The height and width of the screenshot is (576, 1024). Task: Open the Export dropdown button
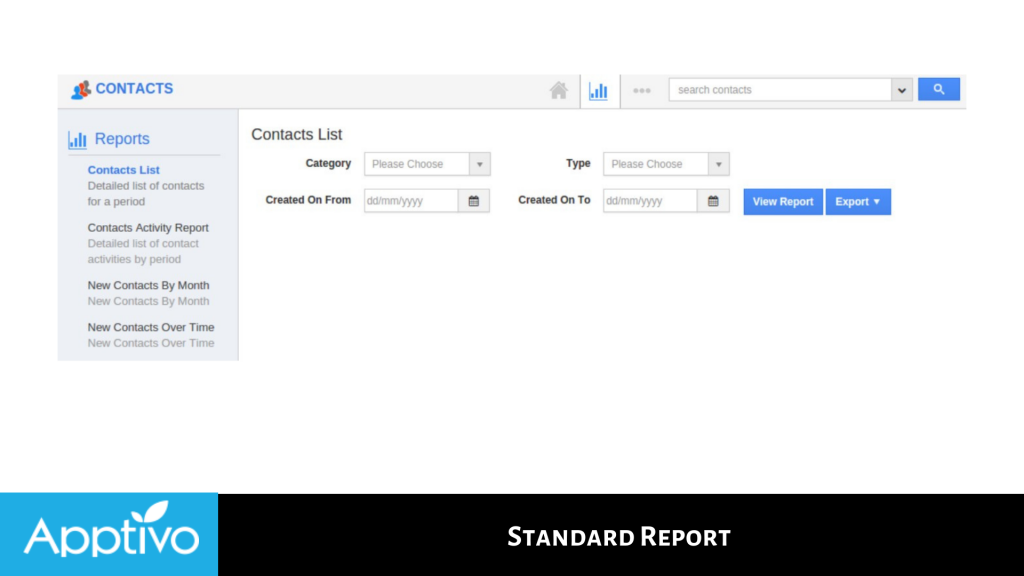(x=857, y=201)
